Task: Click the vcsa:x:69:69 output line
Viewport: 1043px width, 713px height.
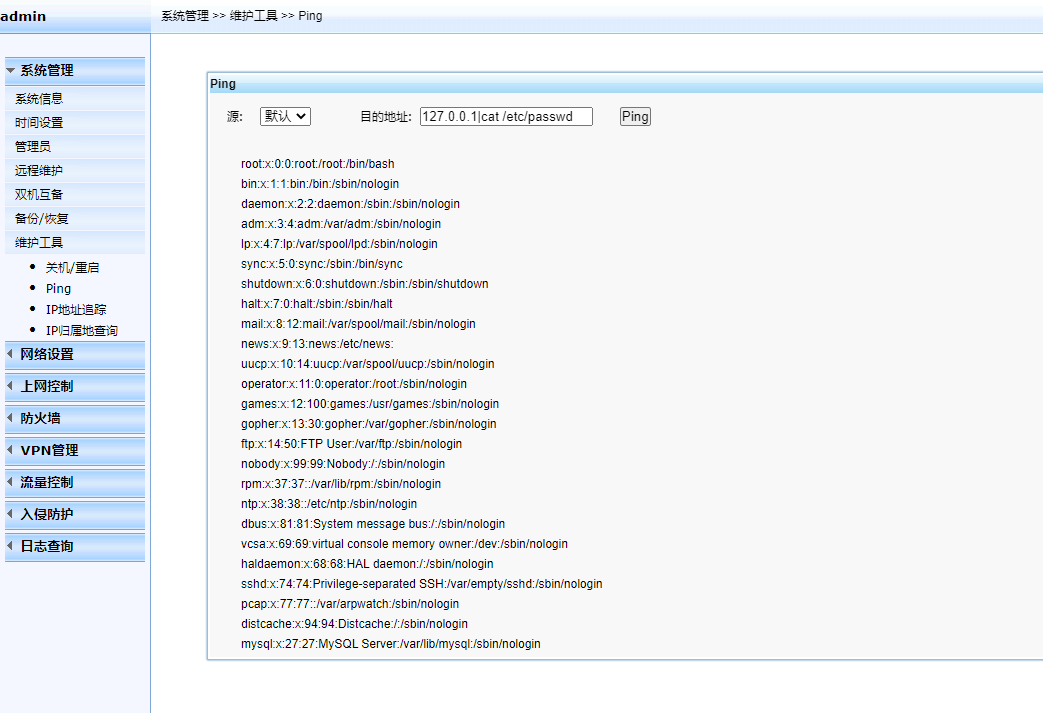Action: click(x=404, y=543)
